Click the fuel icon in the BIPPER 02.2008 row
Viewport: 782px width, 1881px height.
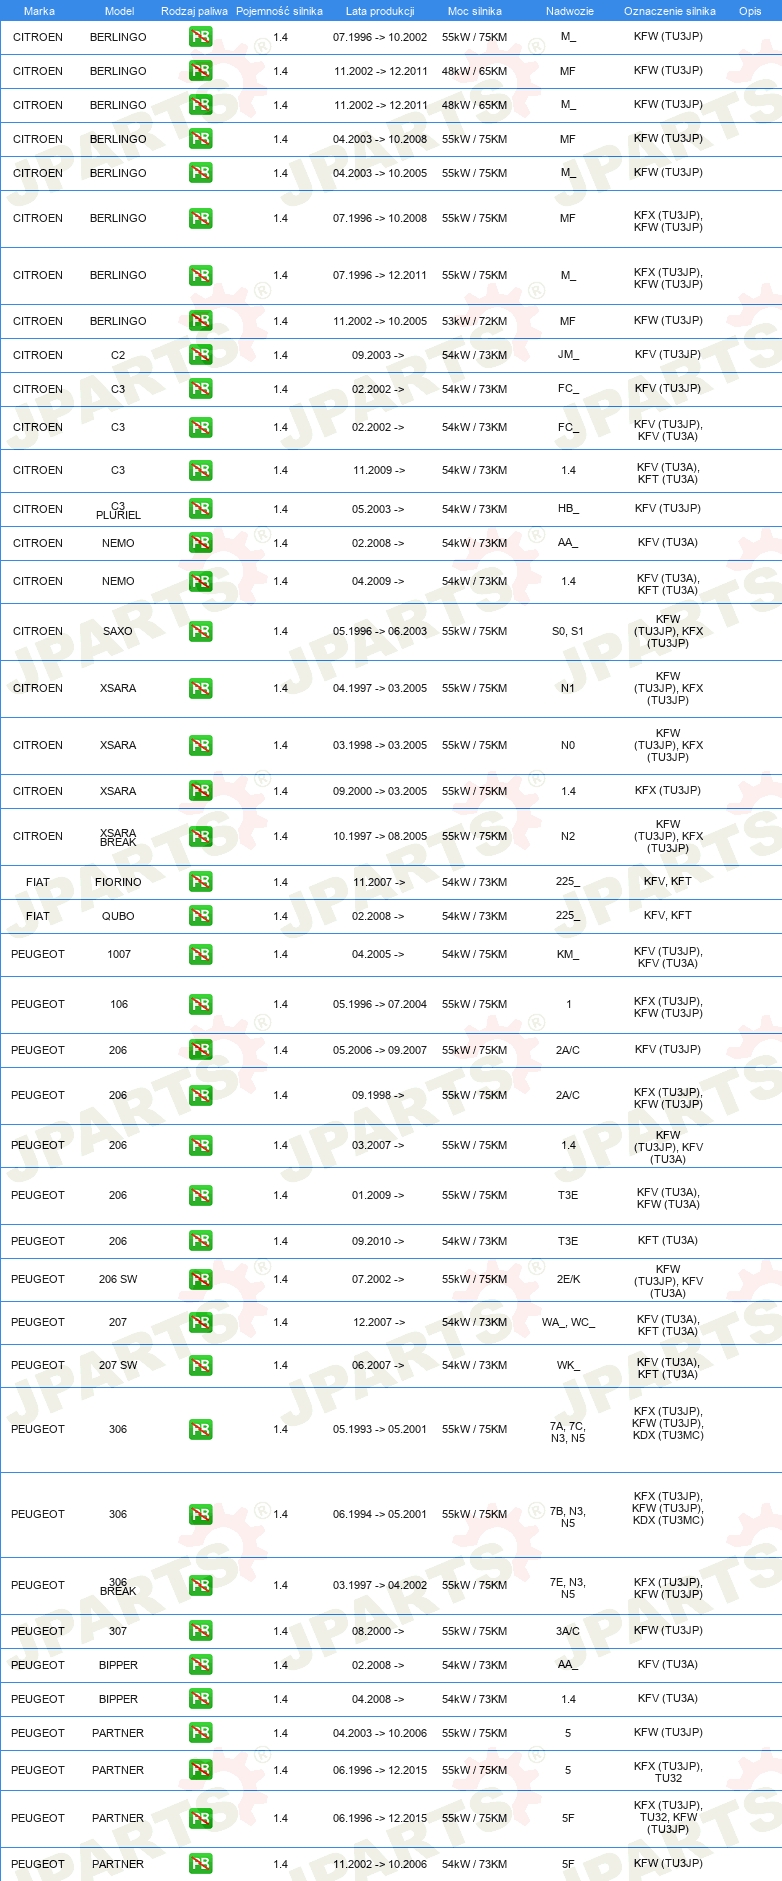(x=200, y=1665)
